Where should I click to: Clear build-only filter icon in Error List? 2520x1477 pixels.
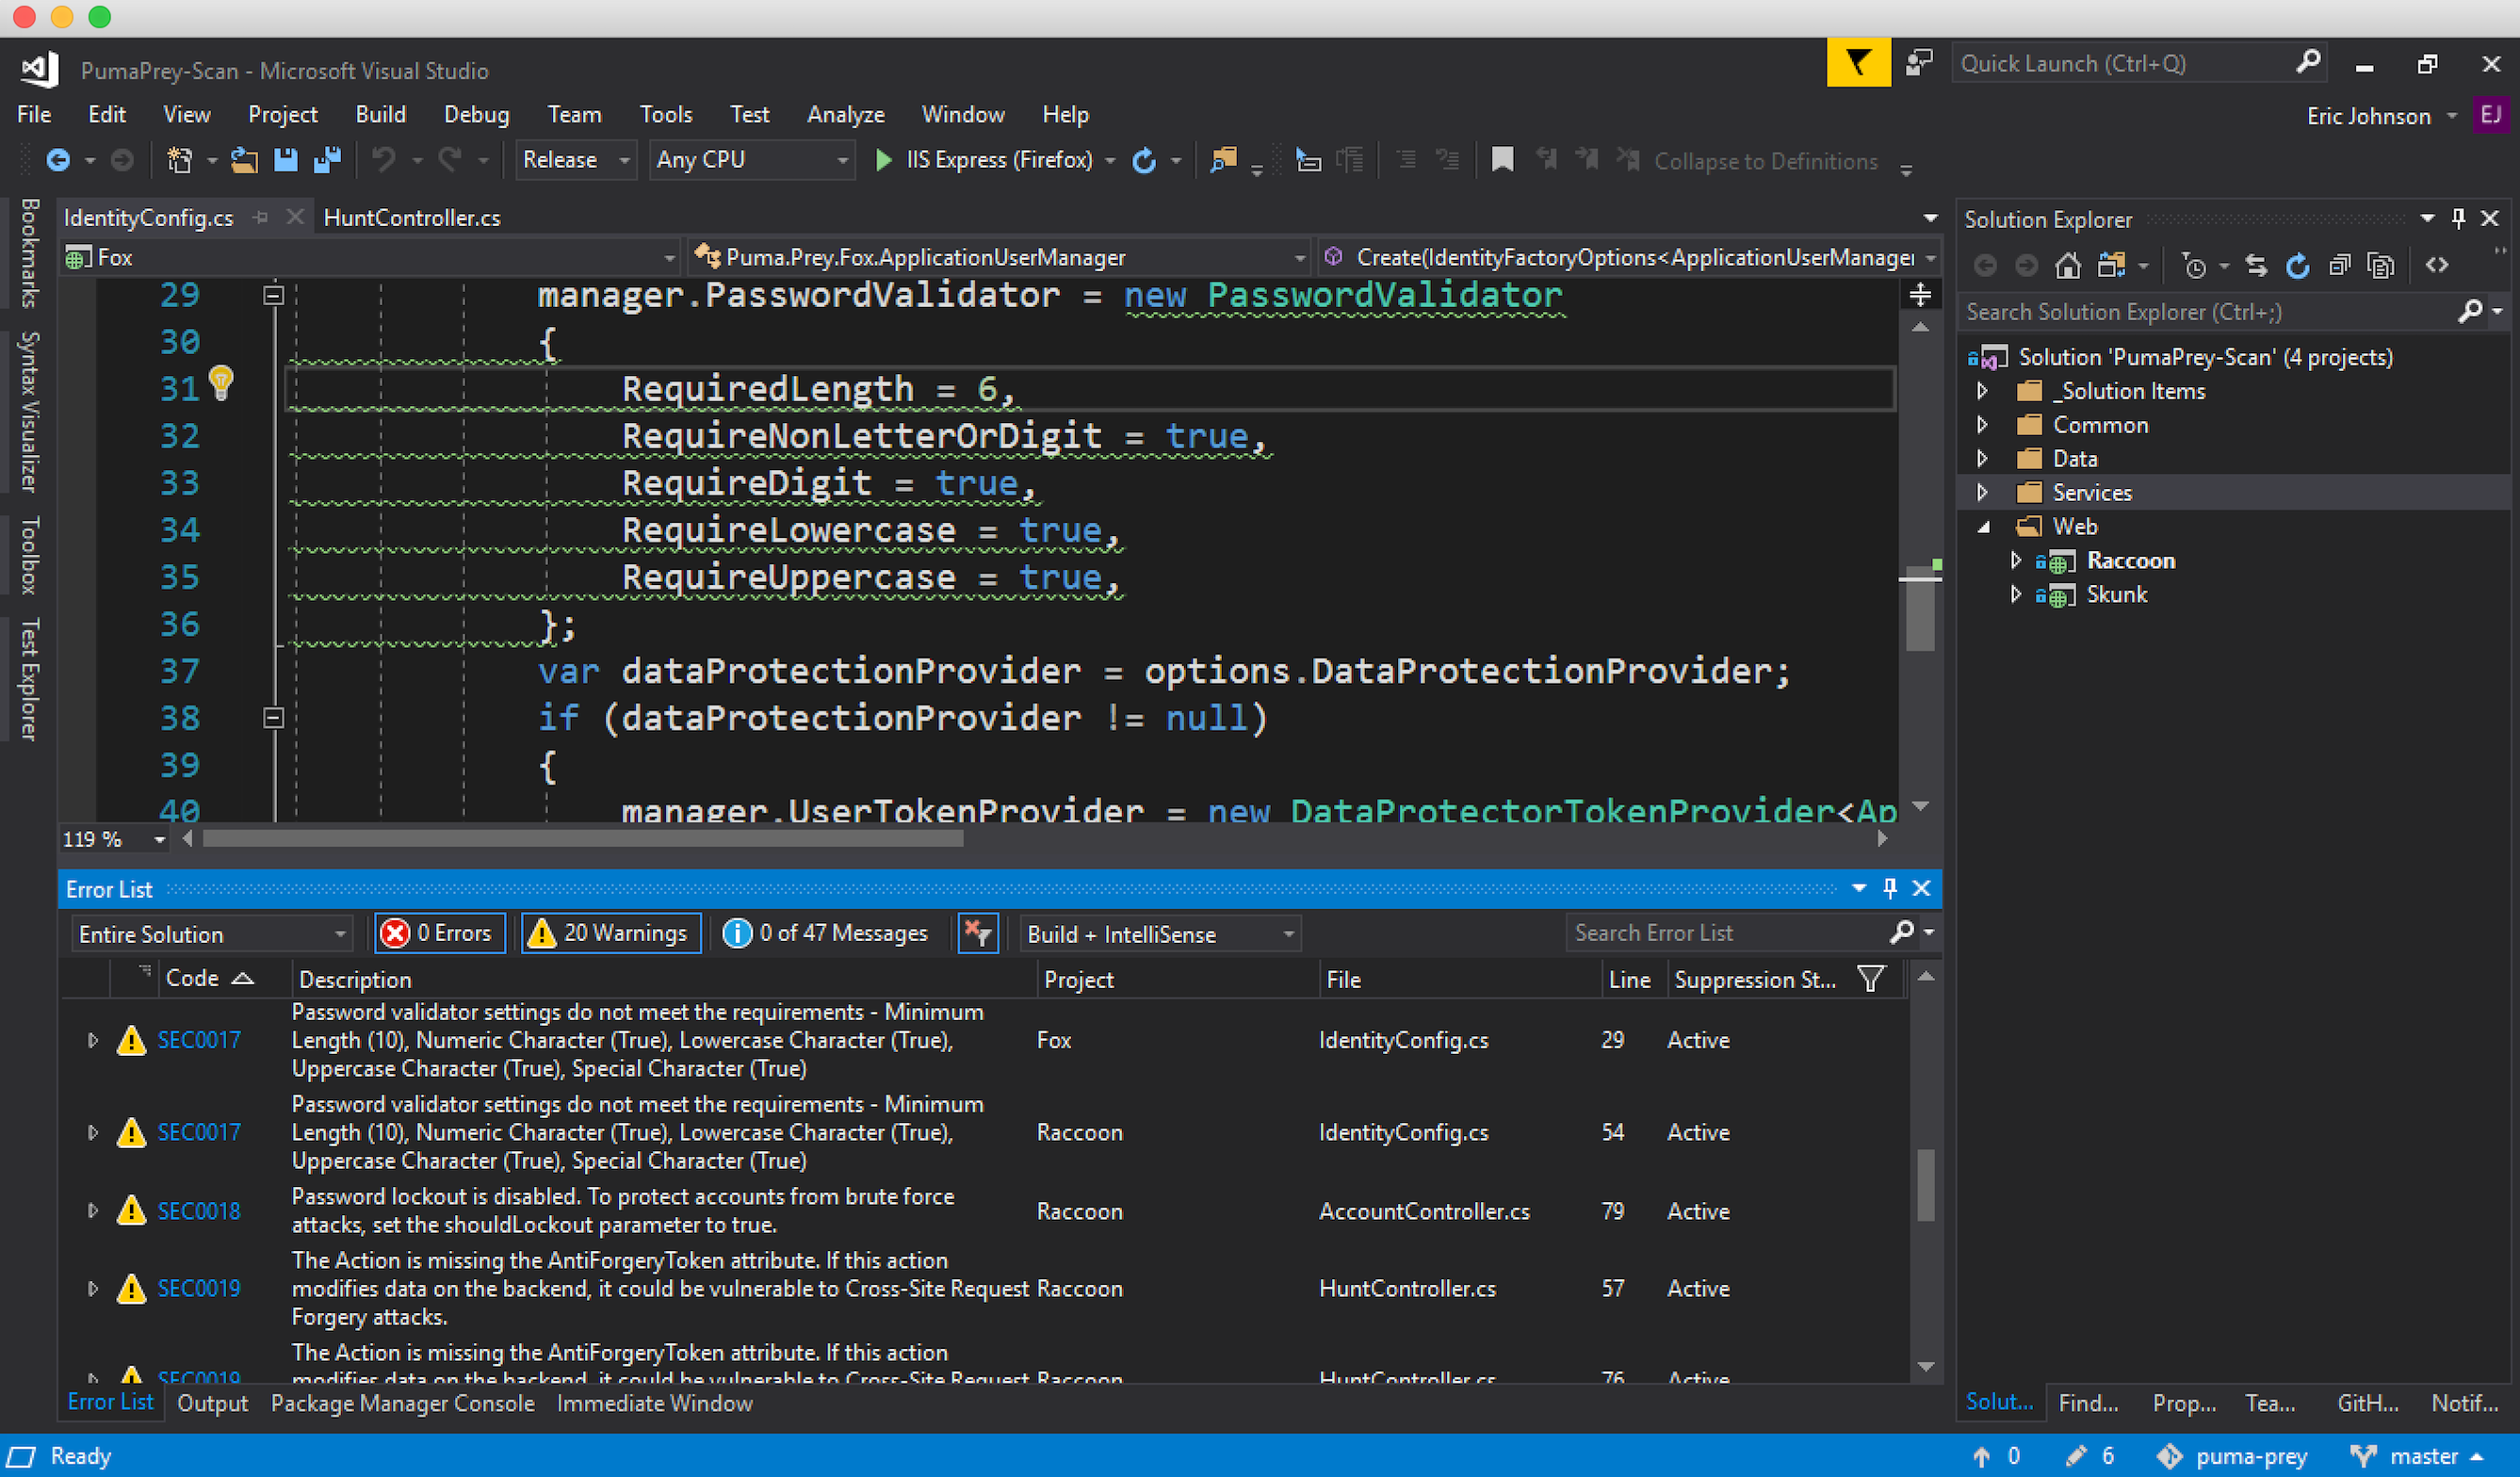(978, 933)
